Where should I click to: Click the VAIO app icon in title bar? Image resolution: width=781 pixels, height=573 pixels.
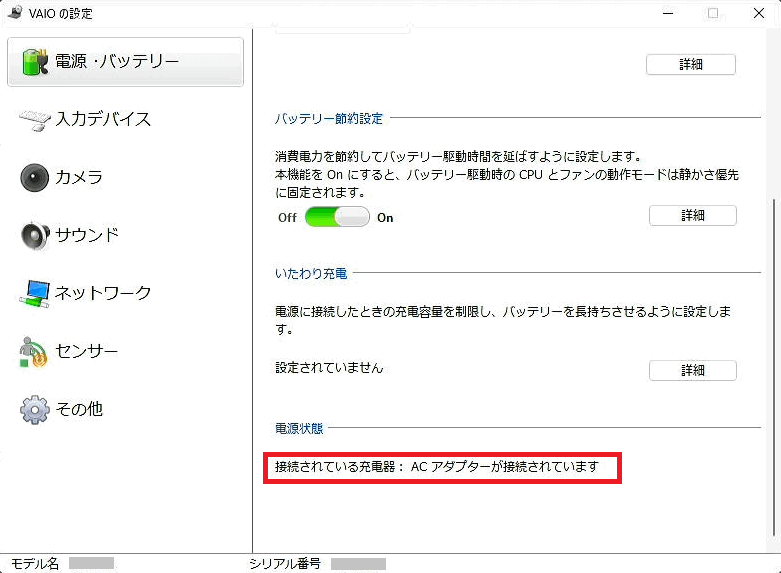(15, 12)
